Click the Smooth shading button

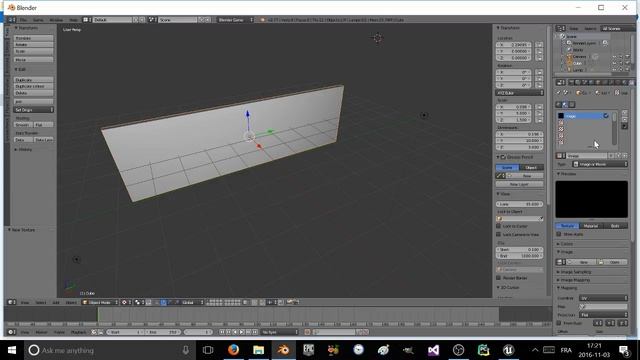[x=23, y=124]
